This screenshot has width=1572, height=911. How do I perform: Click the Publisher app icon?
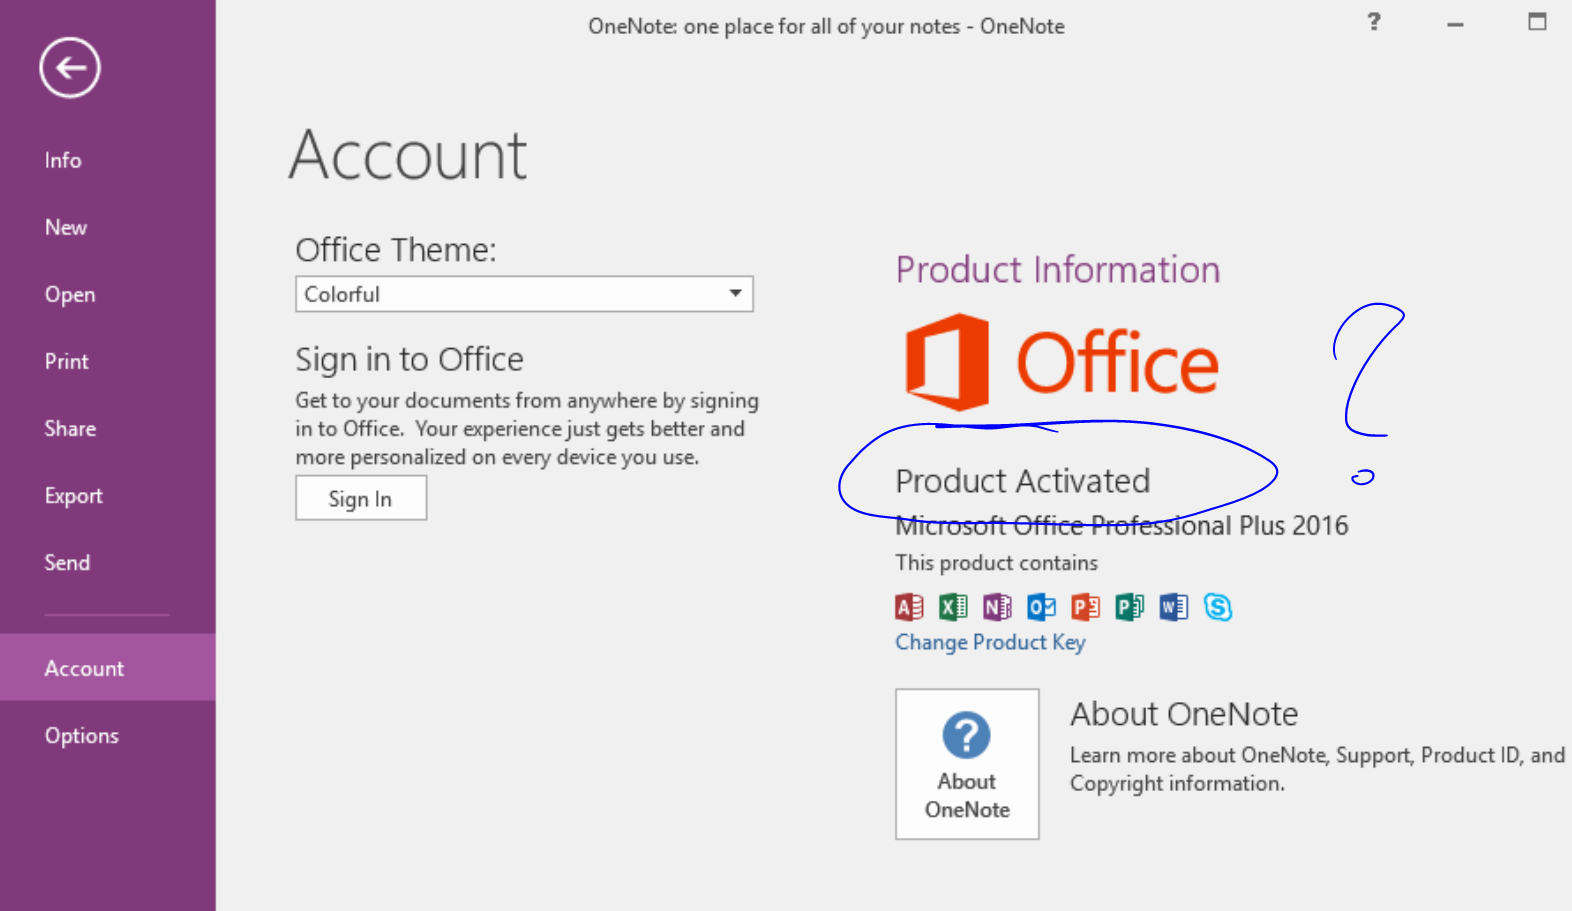tap(1129, 607)
